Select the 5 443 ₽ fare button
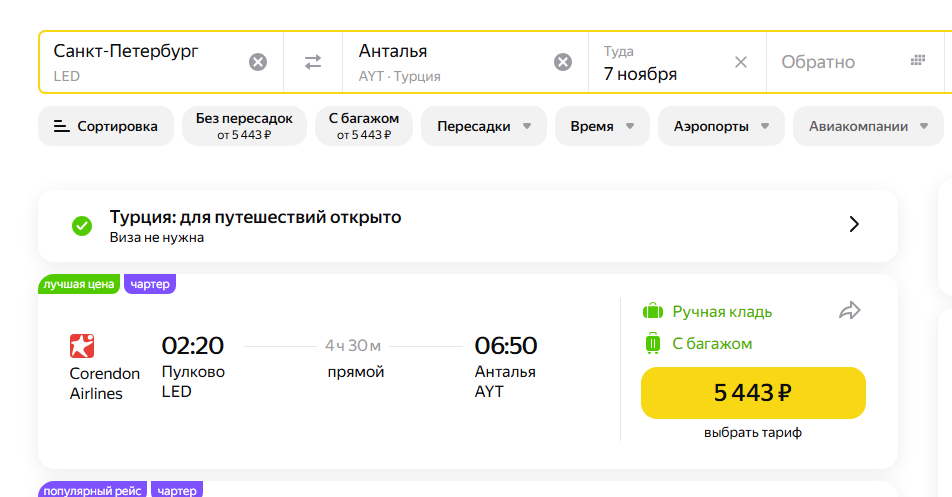Image resolution: width=952 pixels, height=497 pixels. [x=753, y=393]
